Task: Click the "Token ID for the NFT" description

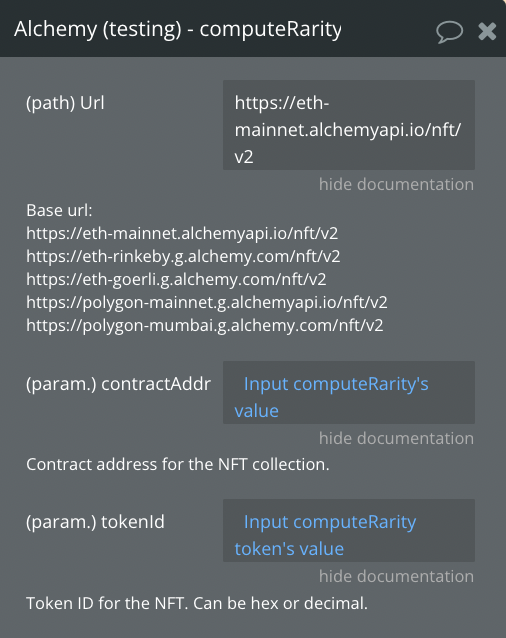Action: (197, 603)
